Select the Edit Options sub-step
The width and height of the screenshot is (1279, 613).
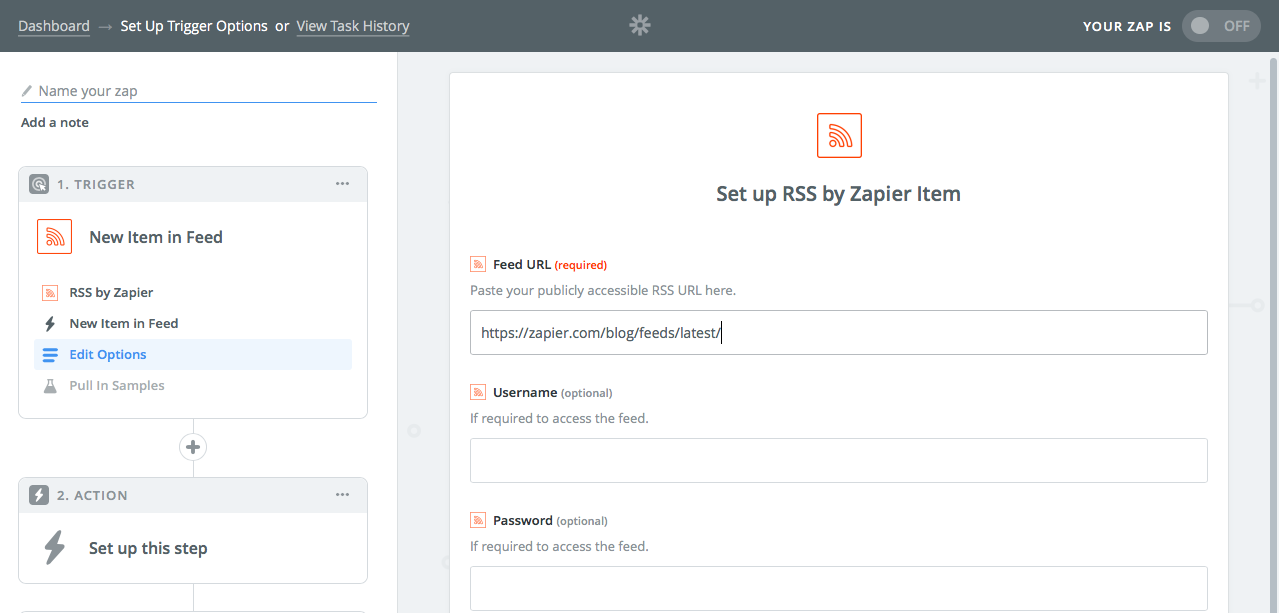click(193, 355)
